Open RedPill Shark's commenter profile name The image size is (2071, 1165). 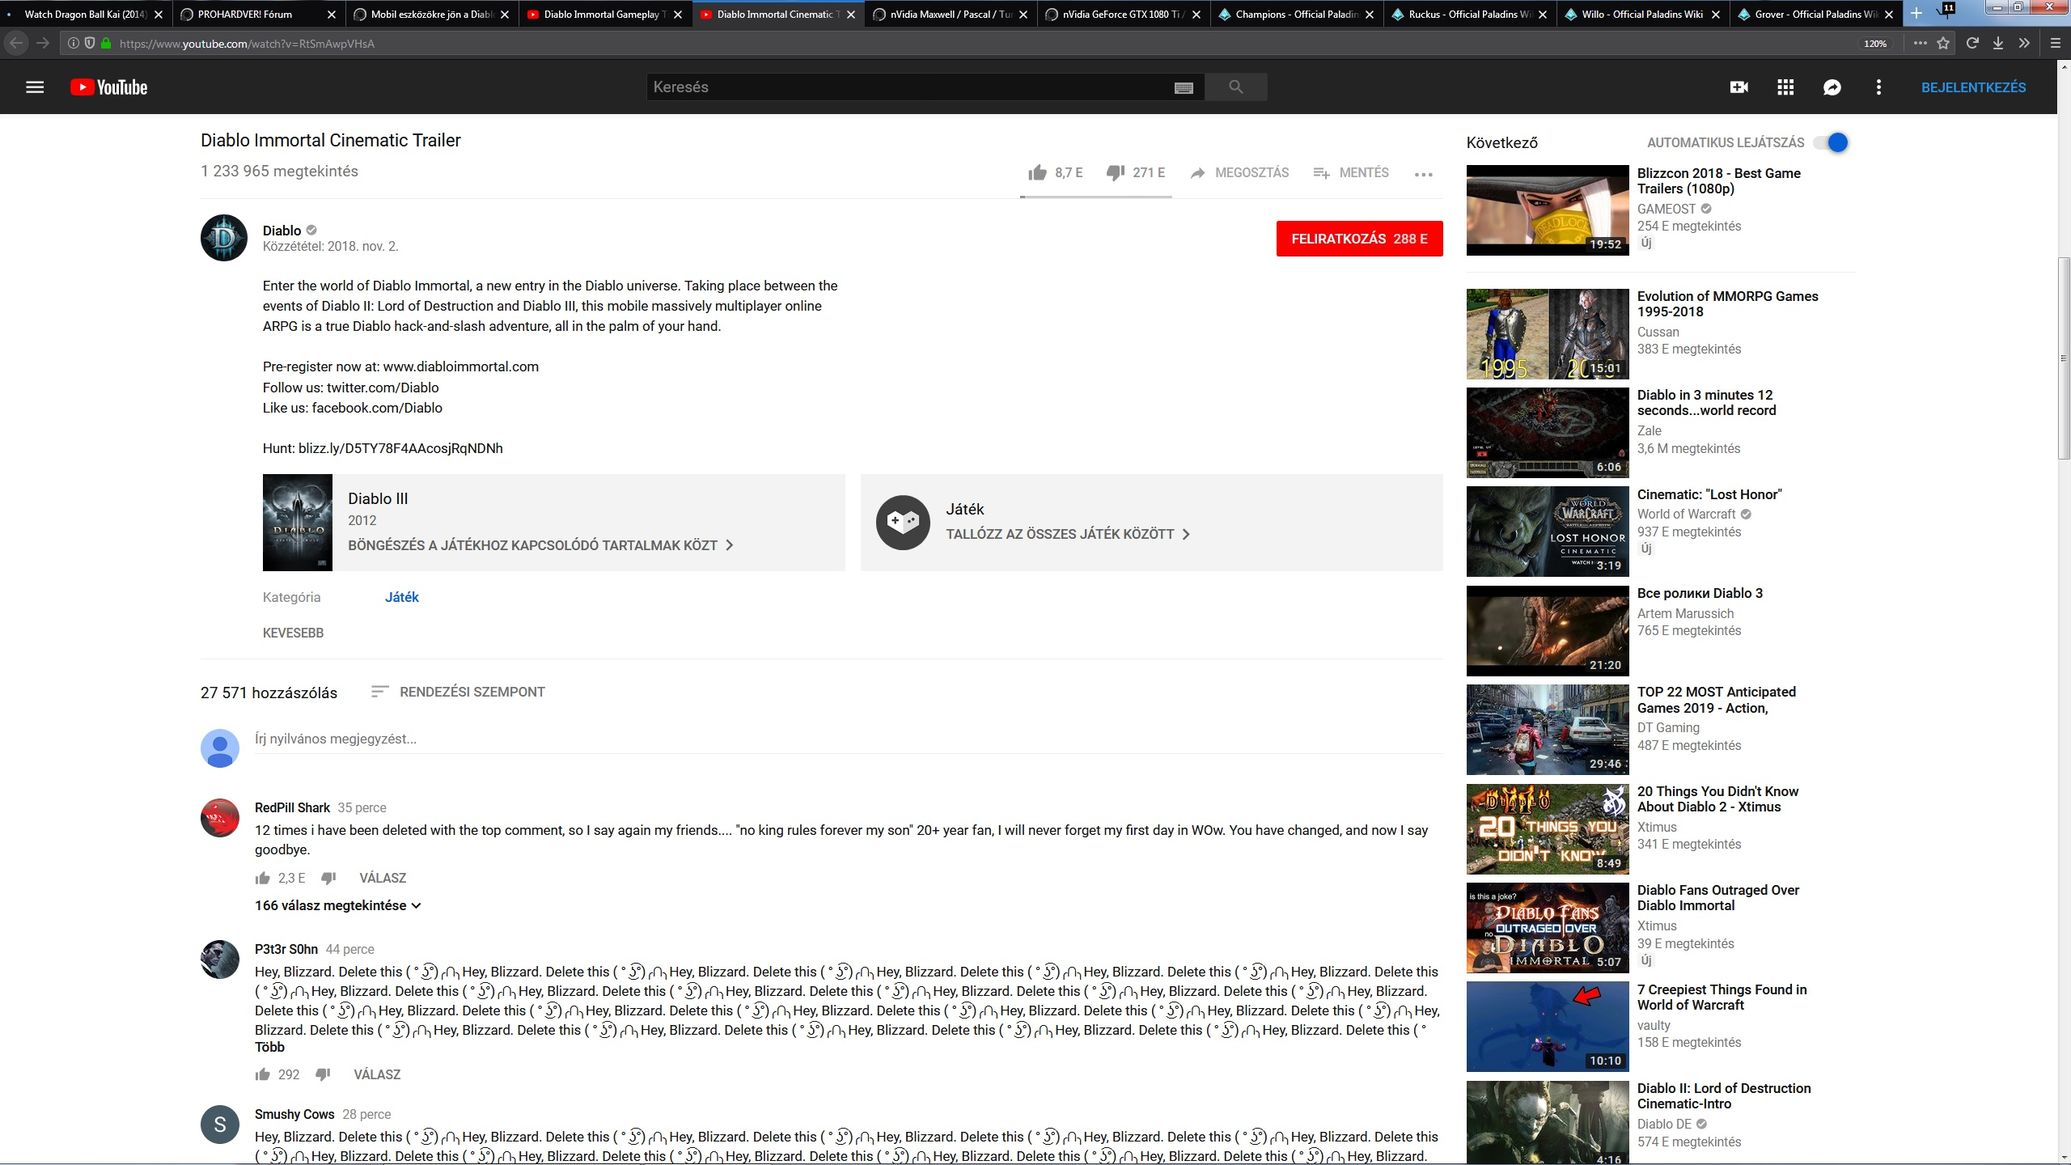(x=292, y=807)
